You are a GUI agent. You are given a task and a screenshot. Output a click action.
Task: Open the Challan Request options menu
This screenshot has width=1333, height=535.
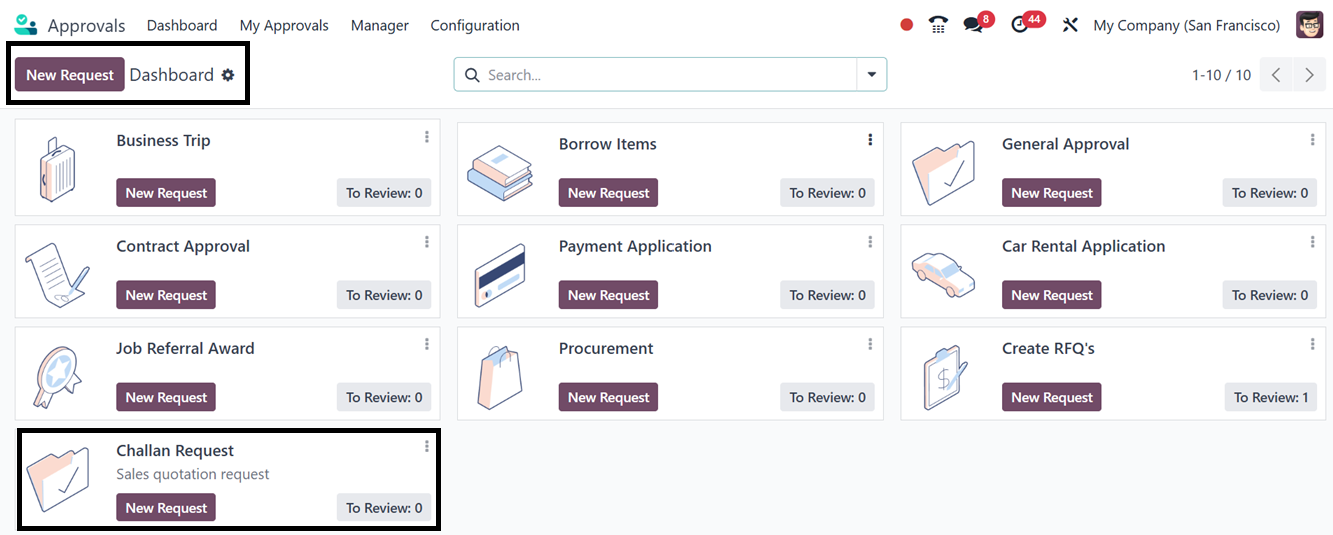pos(427,447)
